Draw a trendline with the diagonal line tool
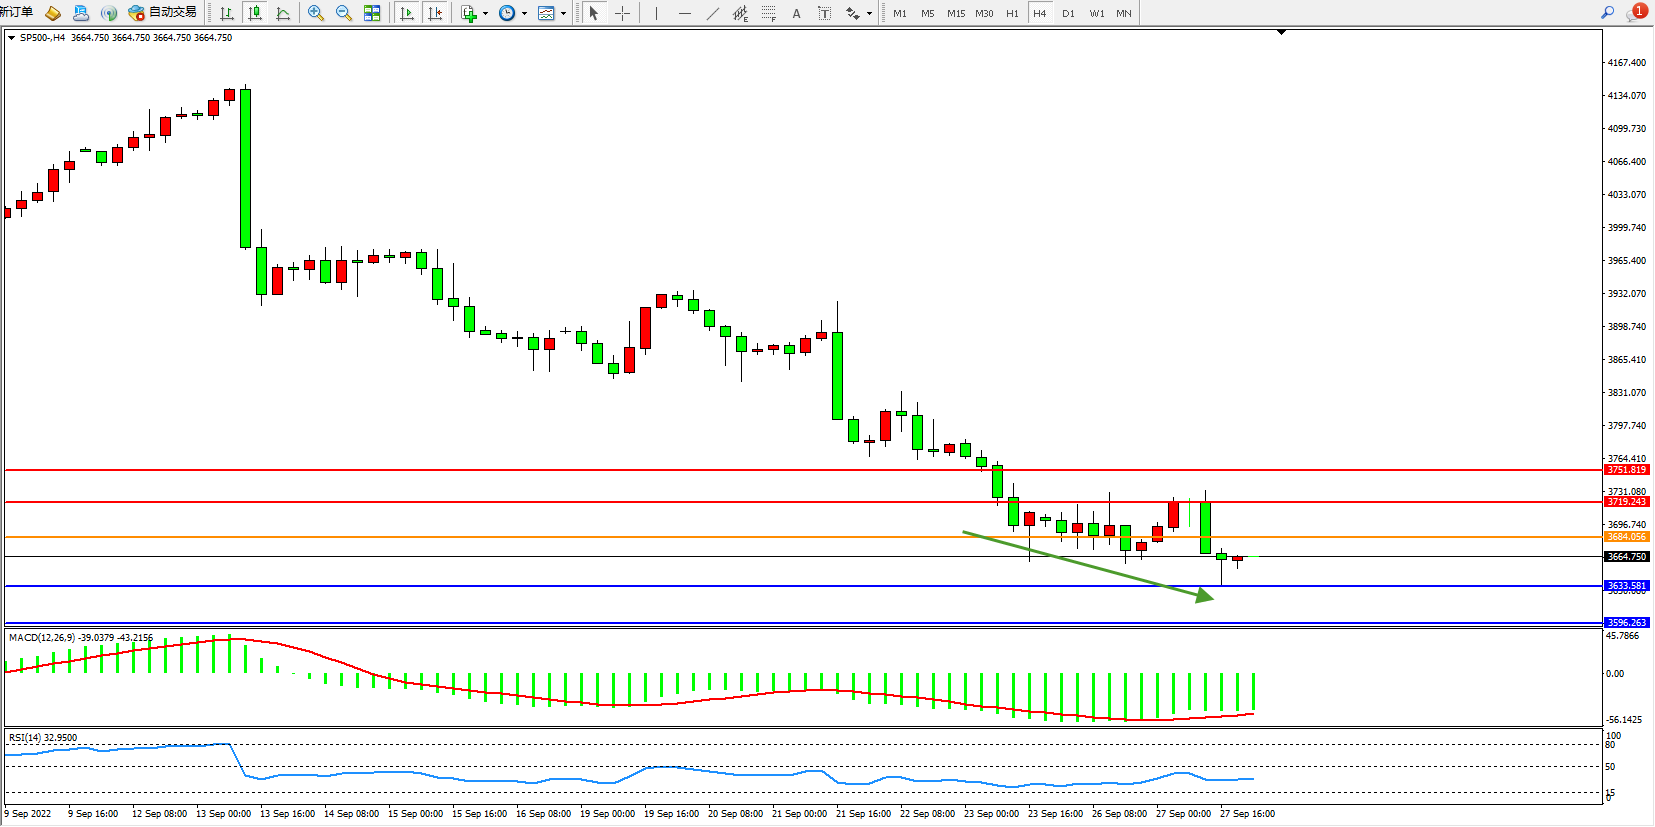The height and width of the screenshot is (827, 1655). pyautogui.click(x=712, y=13)
